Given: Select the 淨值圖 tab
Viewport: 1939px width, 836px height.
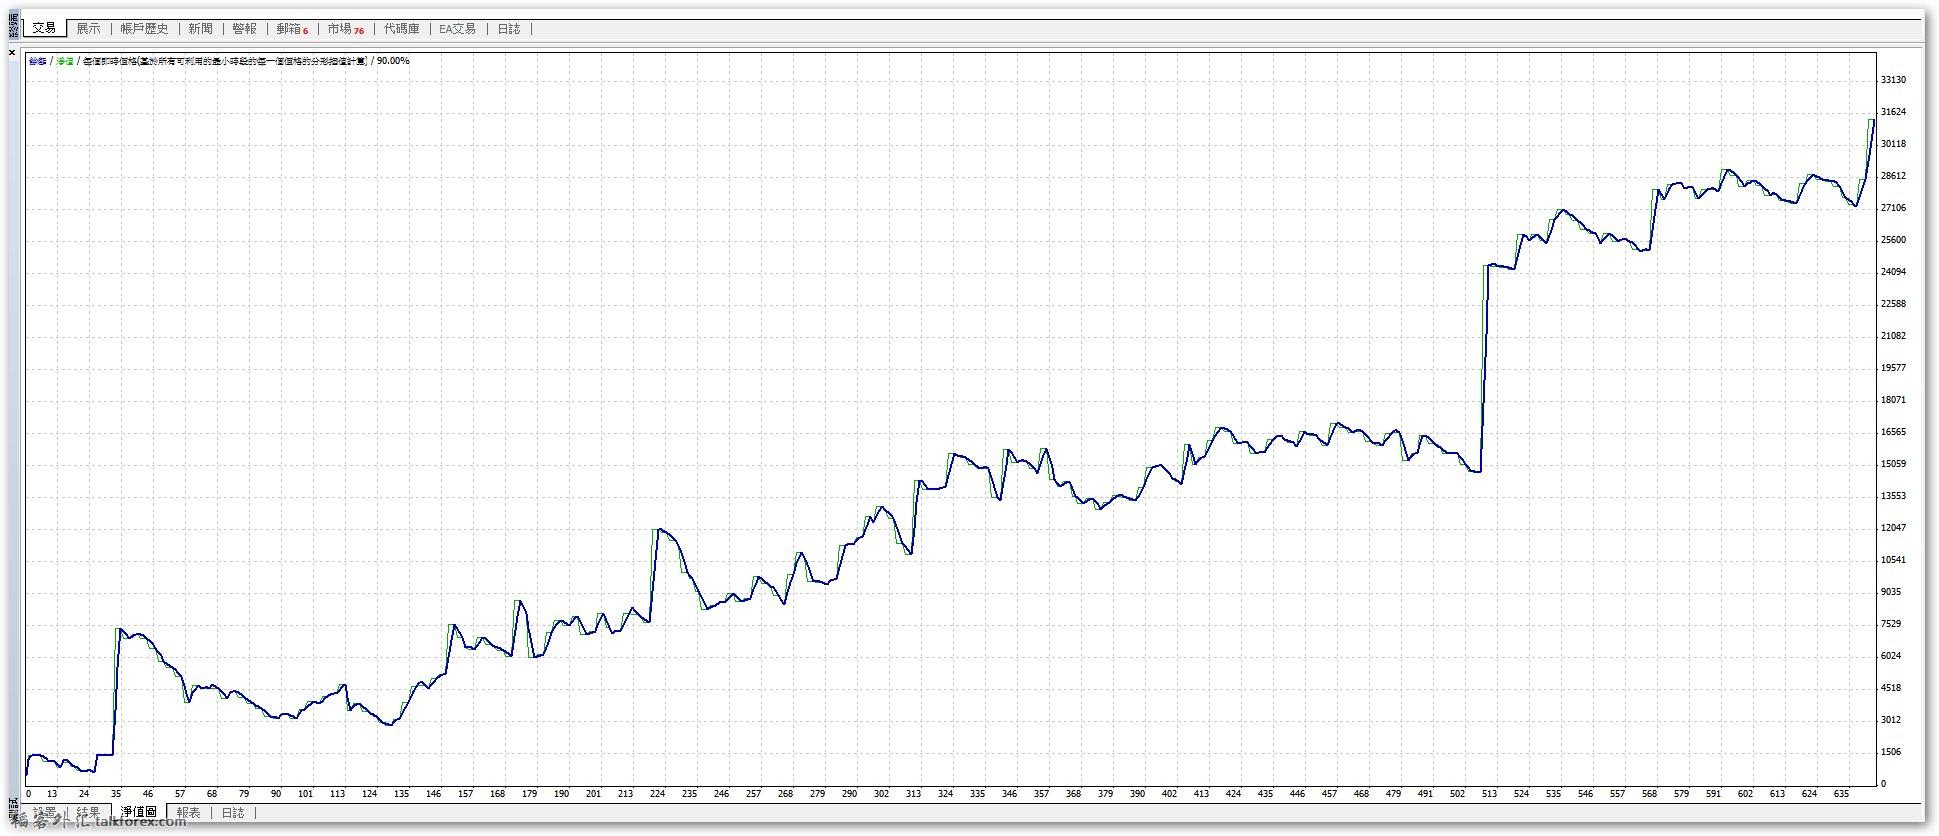Looking at the screenshot, I should 139,812.
